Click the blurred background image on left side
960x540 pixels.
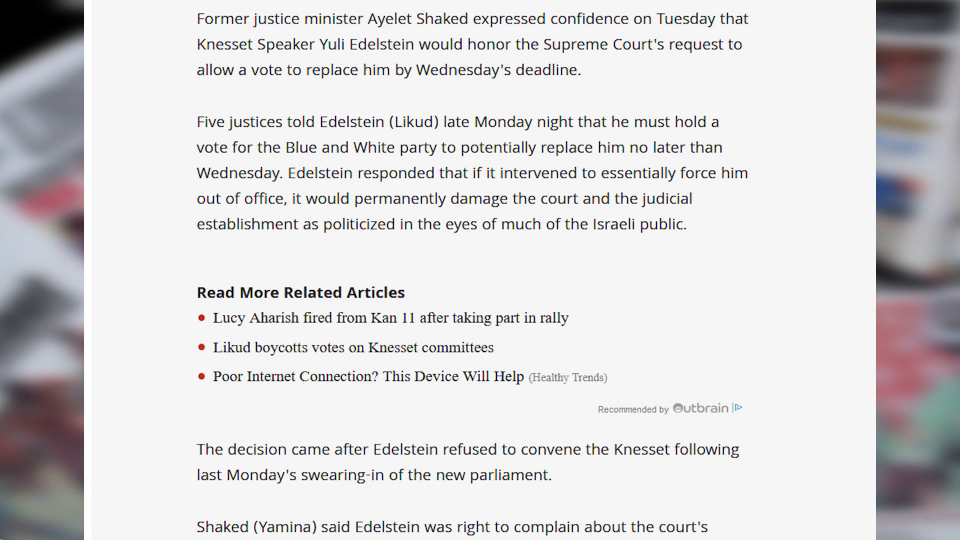pos(42,270)
